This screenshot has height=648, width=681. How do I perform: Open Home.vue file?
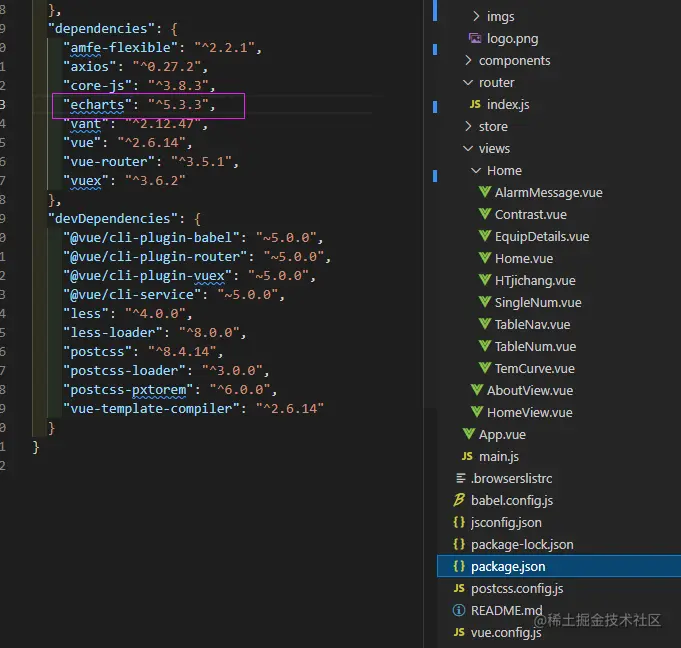point(524,258)
